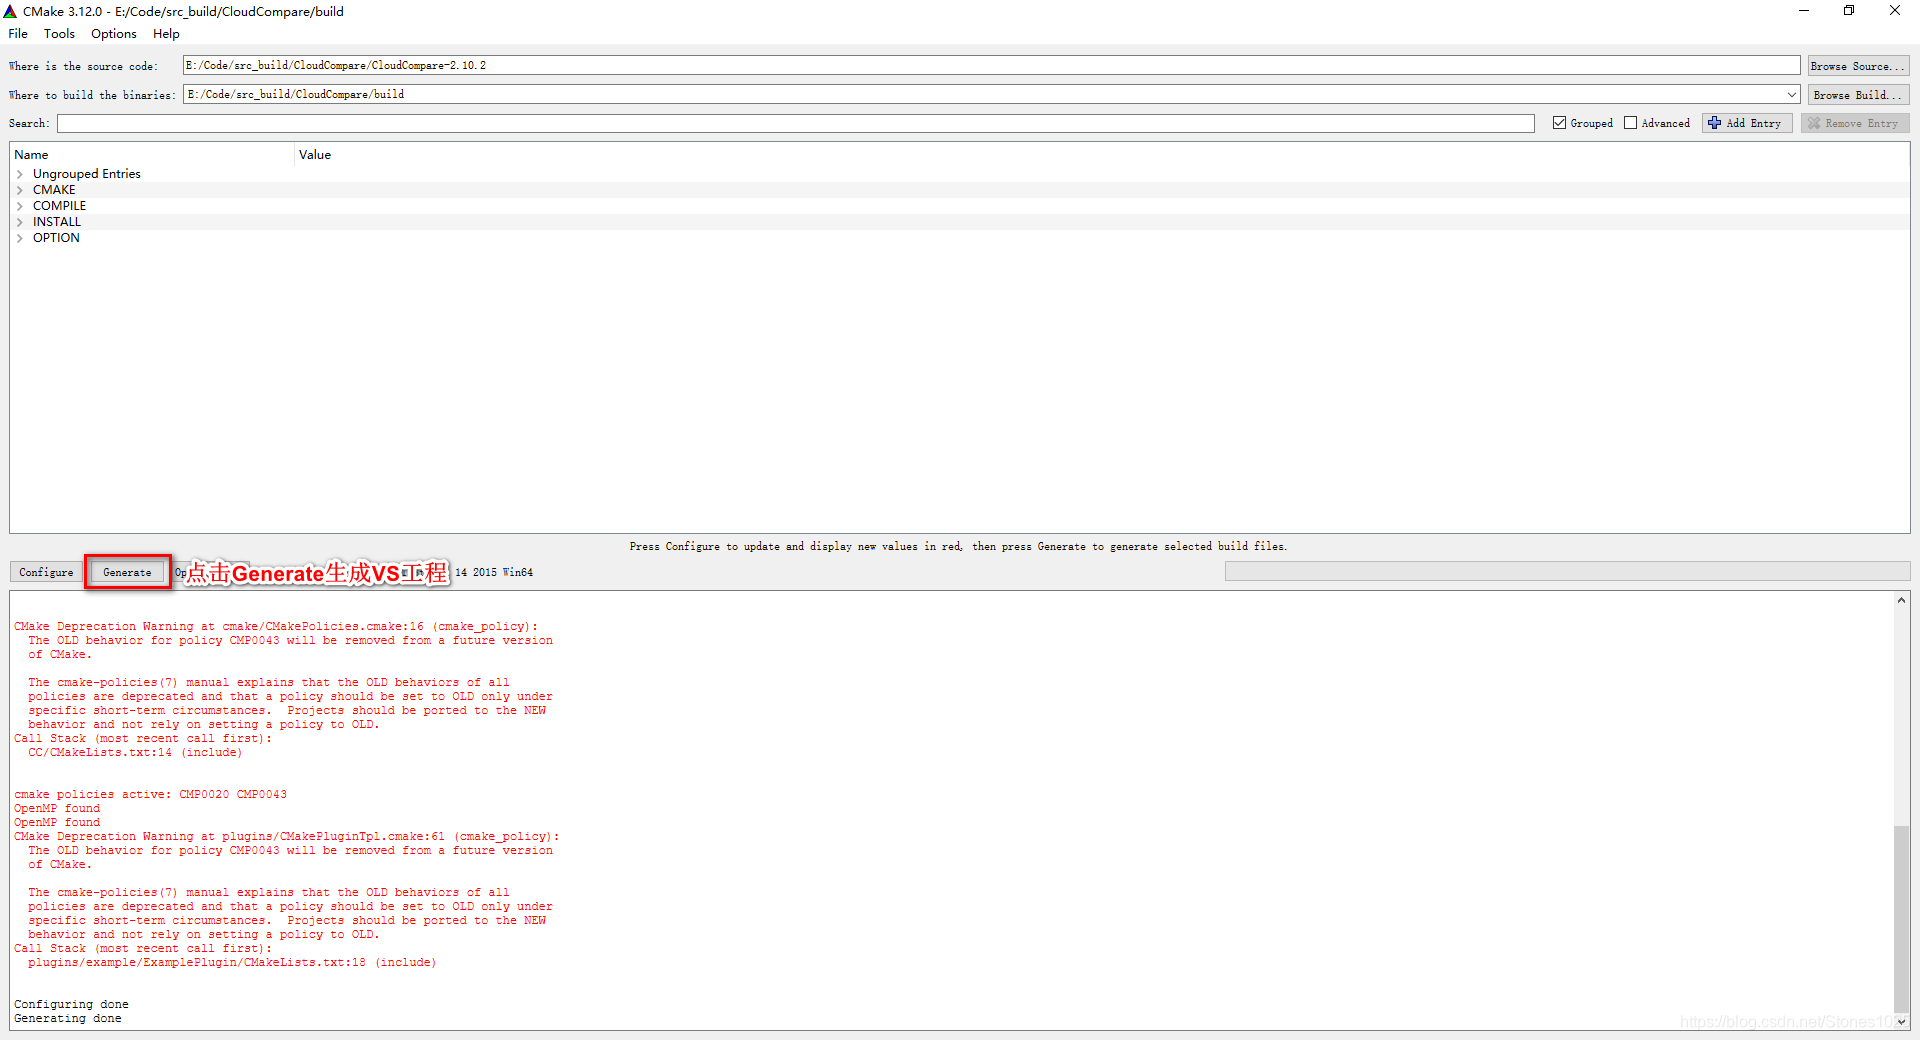Click the Add Entry button
1920x1040 pixels.
pos(1746,123)
